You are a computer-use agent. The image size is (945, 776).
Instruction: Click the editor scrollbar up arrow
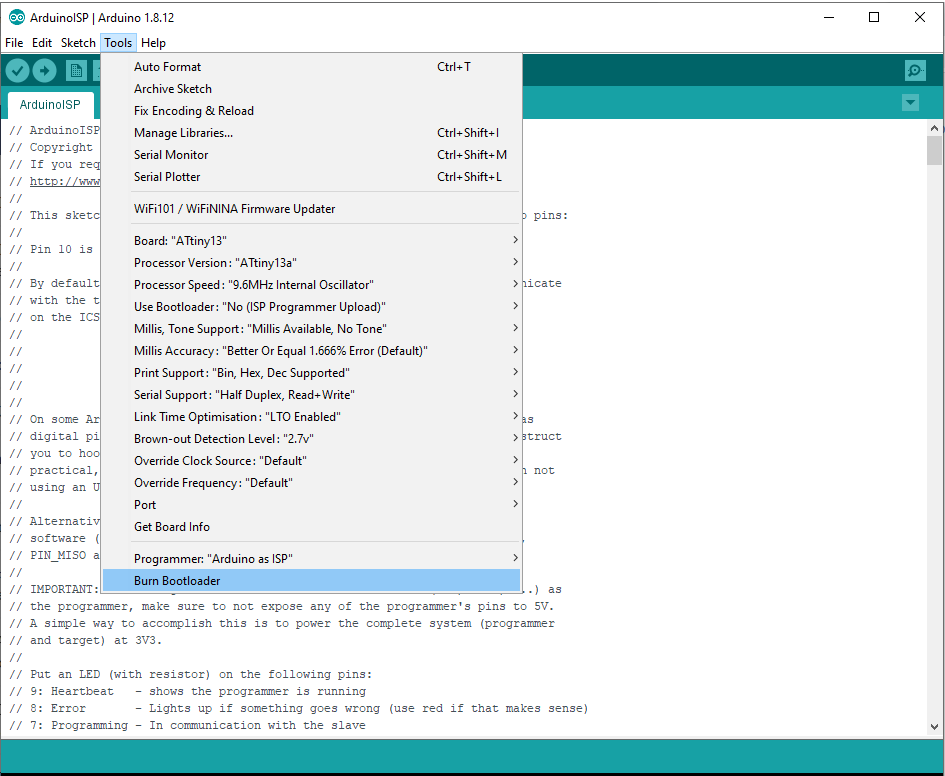pos(934,128)
